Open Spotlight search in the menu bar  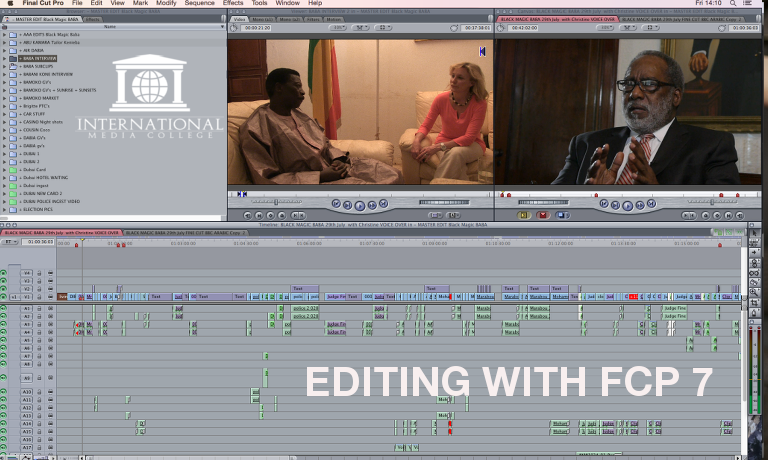click(733, 3)
